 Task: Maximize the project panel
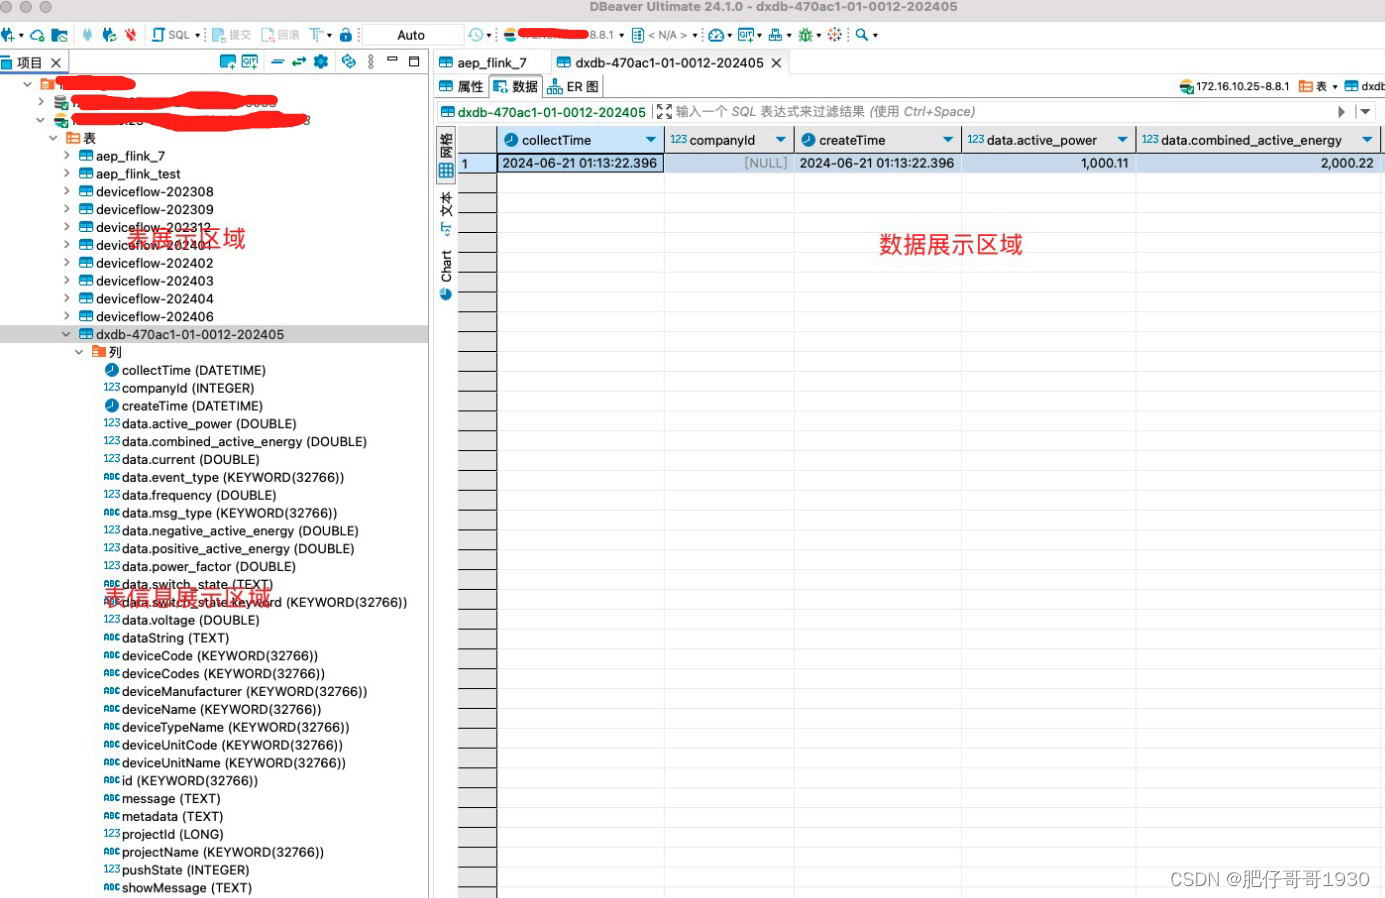coord(414,61)
